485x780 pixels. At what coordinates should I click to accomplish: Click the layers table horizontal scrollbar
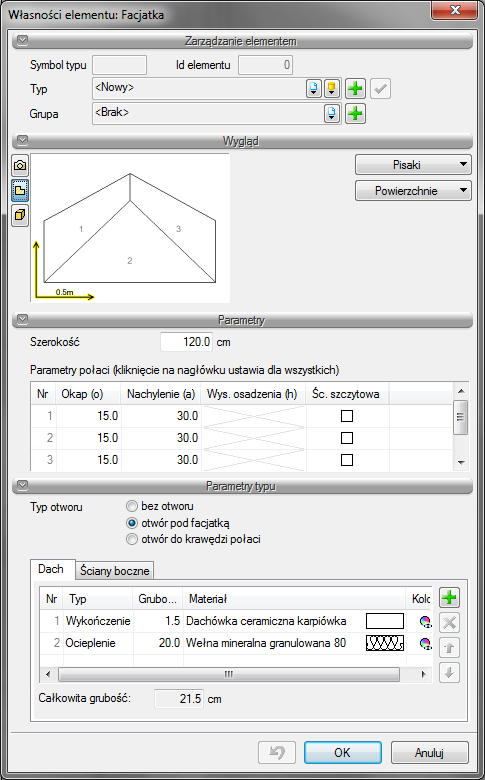point(229,675)
